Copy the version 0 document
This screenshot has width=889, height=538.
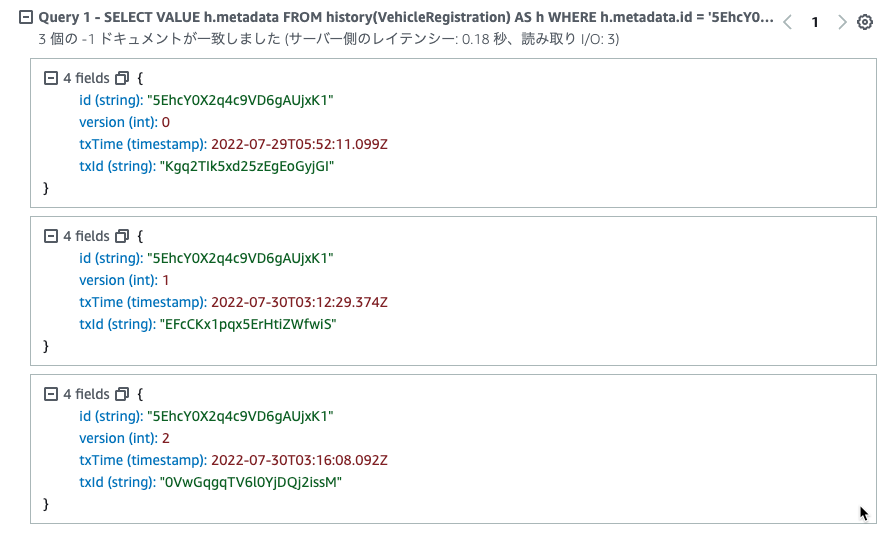[122, 78]
